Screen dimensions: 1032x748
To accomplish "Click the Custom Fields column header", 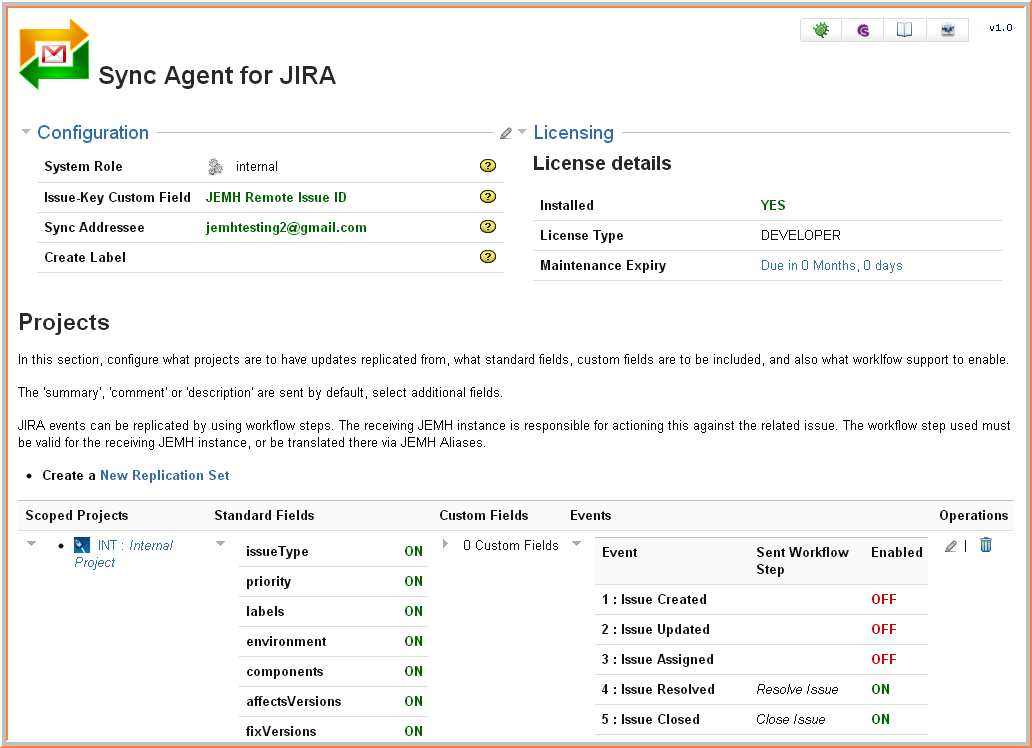I will (x=484, y=516).
